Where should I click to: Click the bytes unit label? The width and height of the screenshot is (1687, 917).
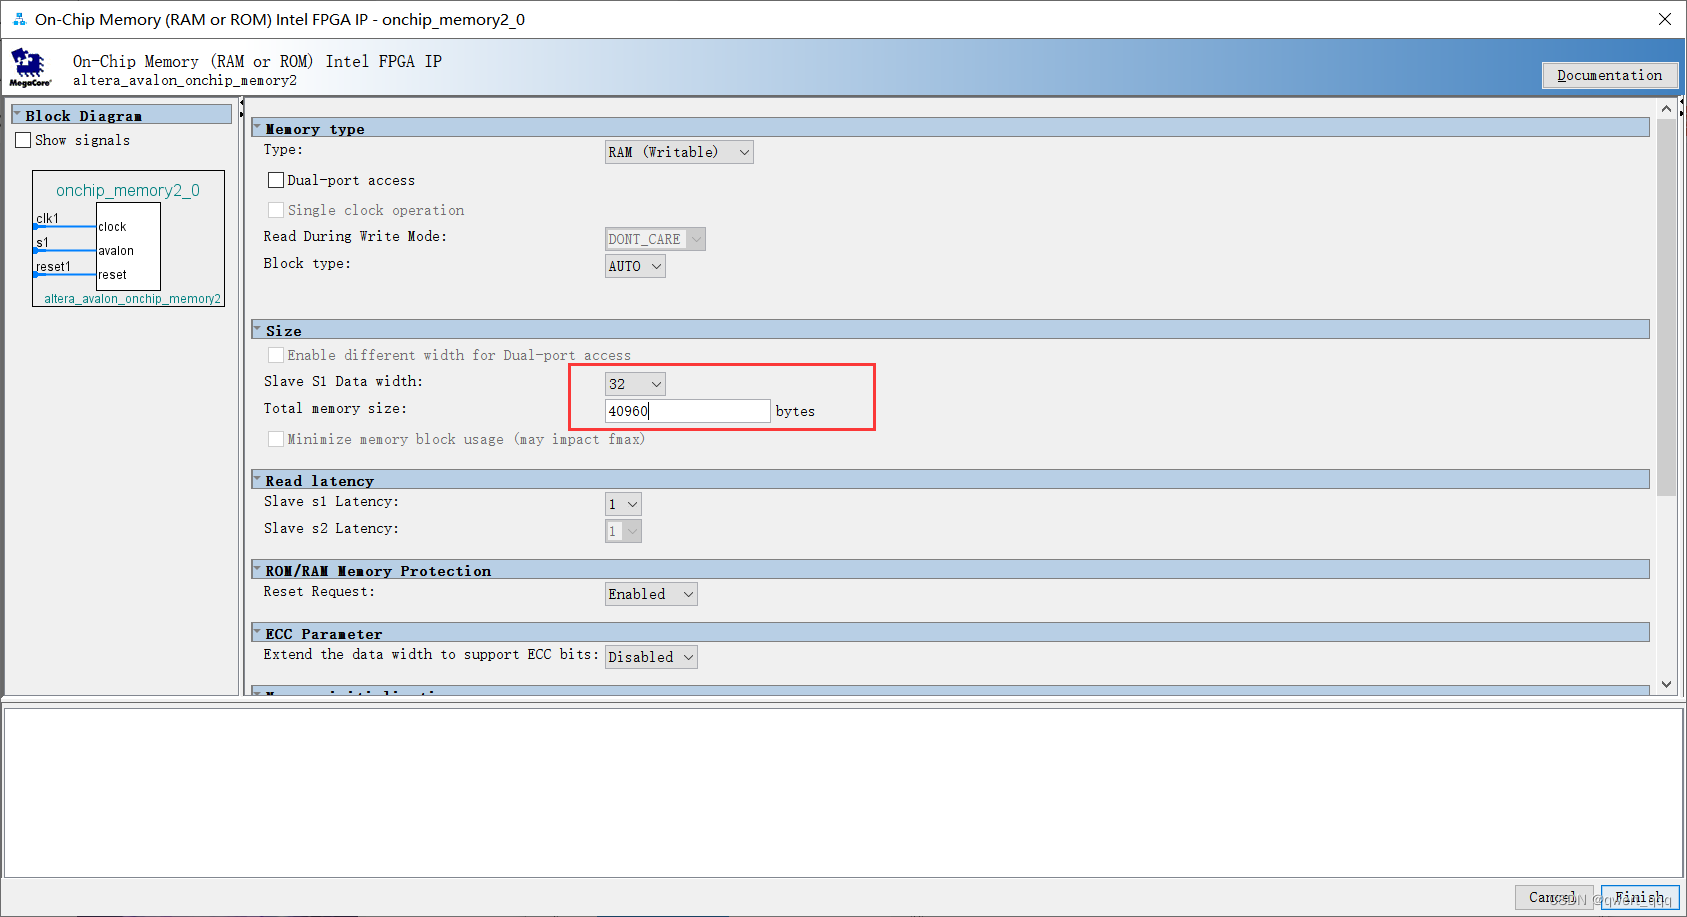(795, 411)
